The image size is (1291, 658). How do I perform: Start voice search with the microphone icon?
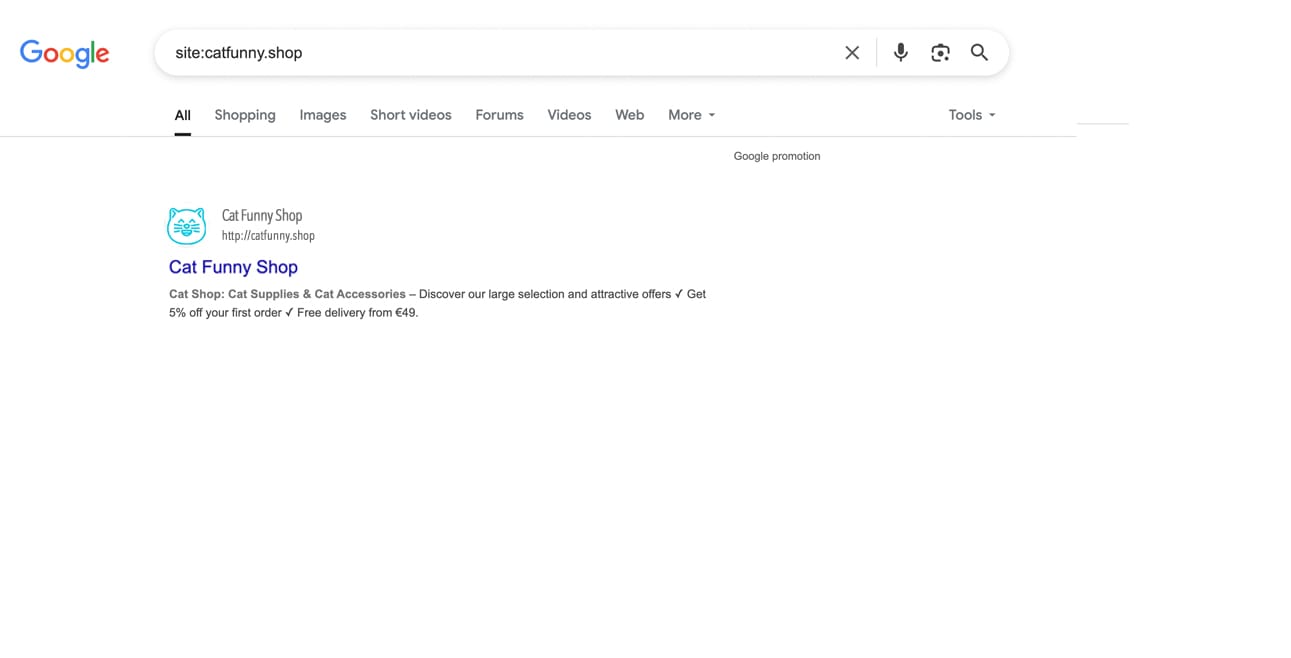(901, 53)
